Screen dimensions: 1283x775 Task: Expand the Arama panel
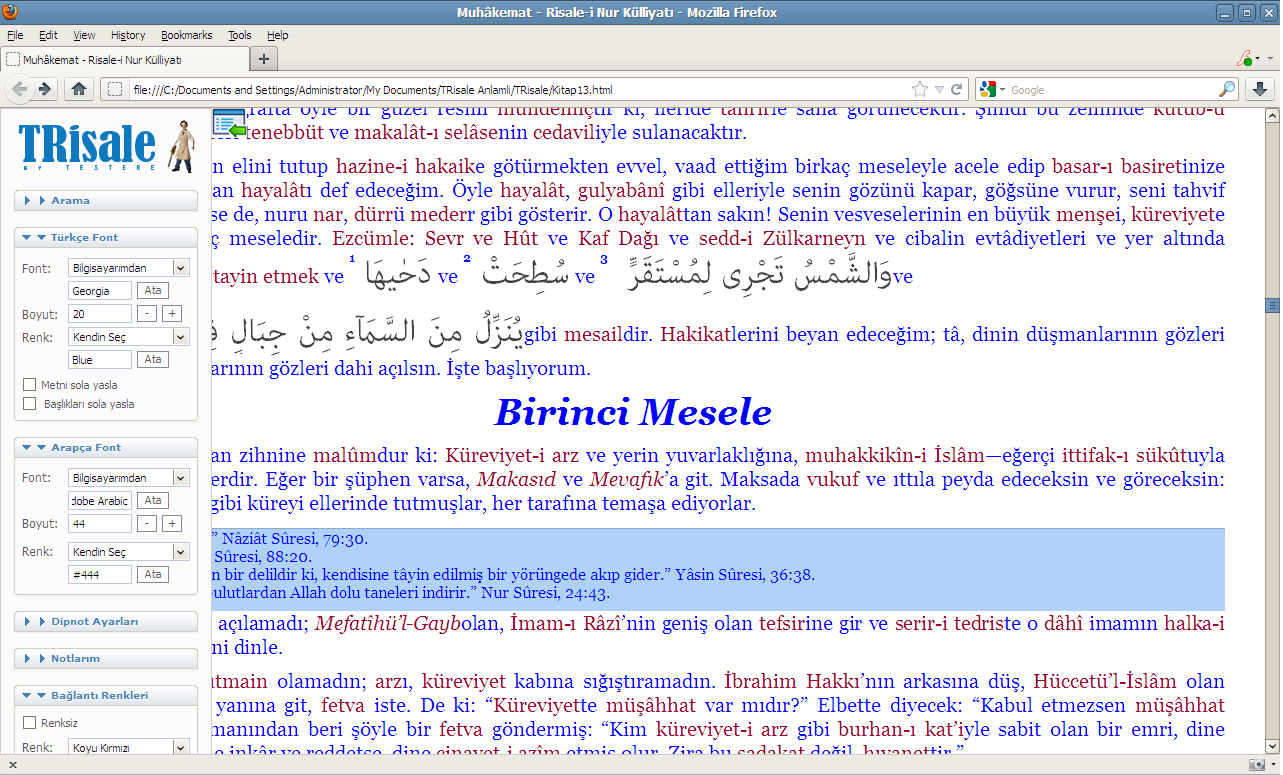(x=106, y=201)
